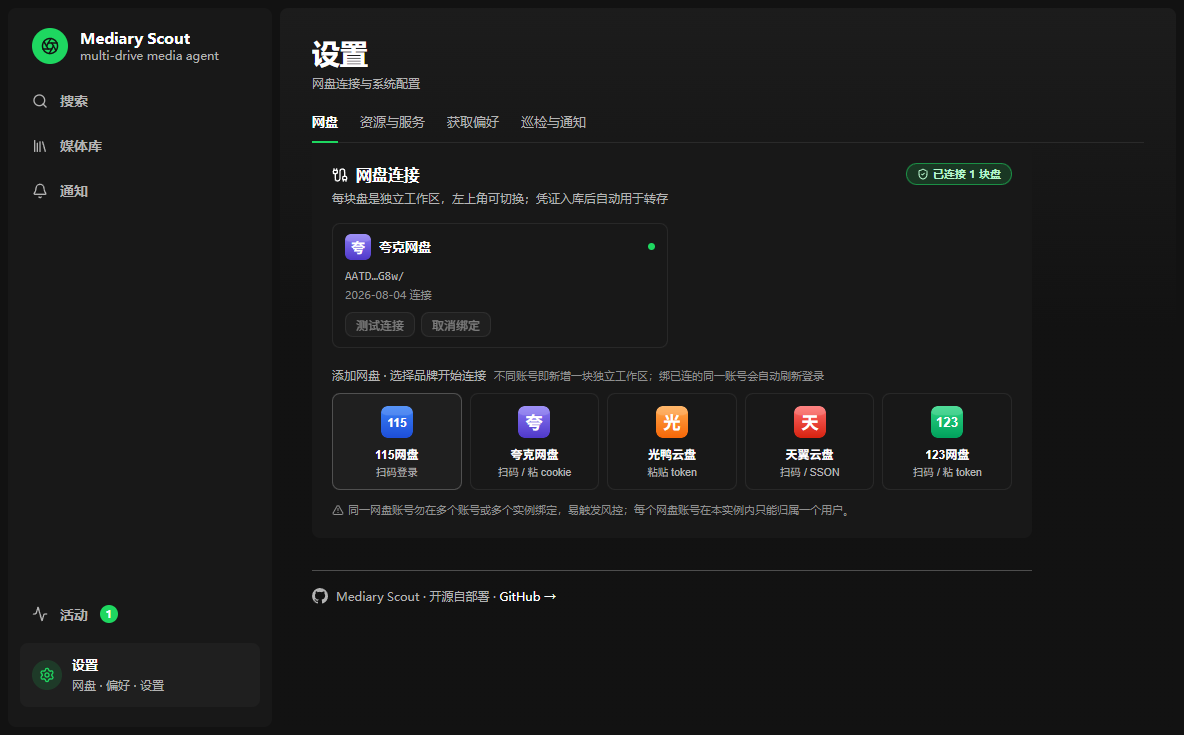Image resolution: width=1184 pixels, height=735 pixels.
Task: Click the 测试连接 button
Action: click(x=380, y=326)
